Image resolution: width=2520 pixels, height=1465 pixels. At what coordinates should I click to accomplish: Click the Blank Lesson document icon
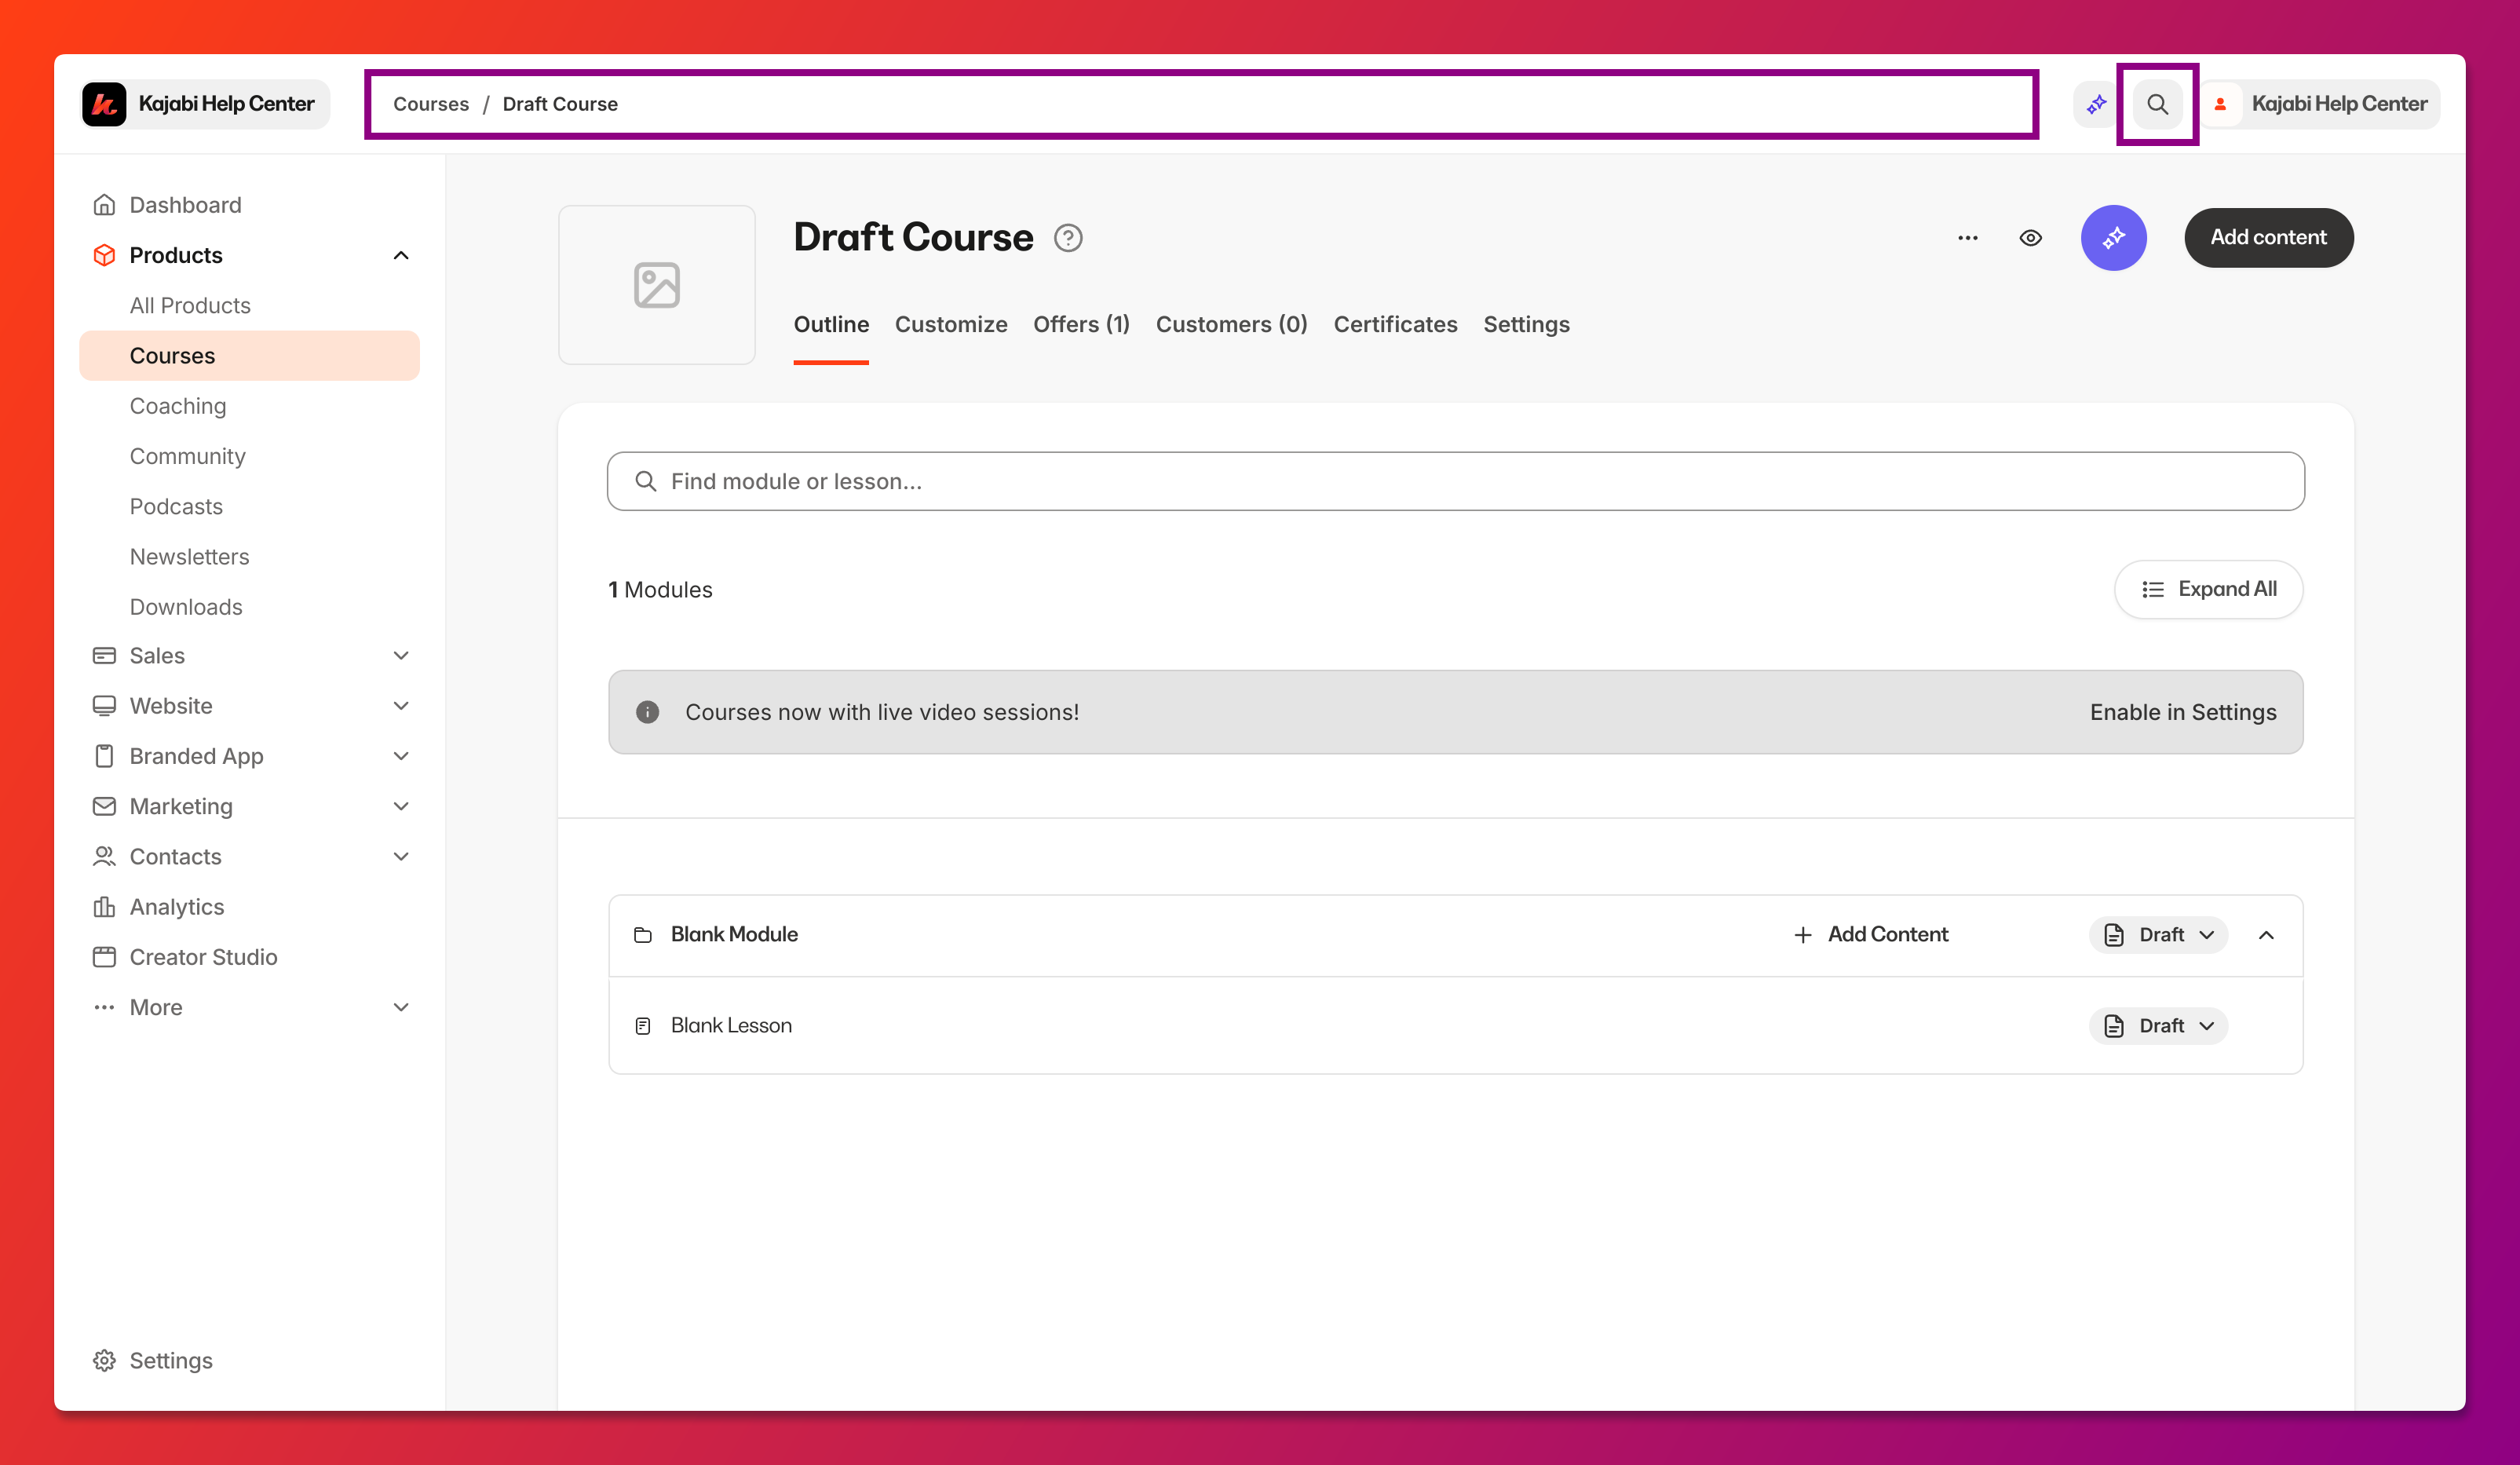point(643,1026)
